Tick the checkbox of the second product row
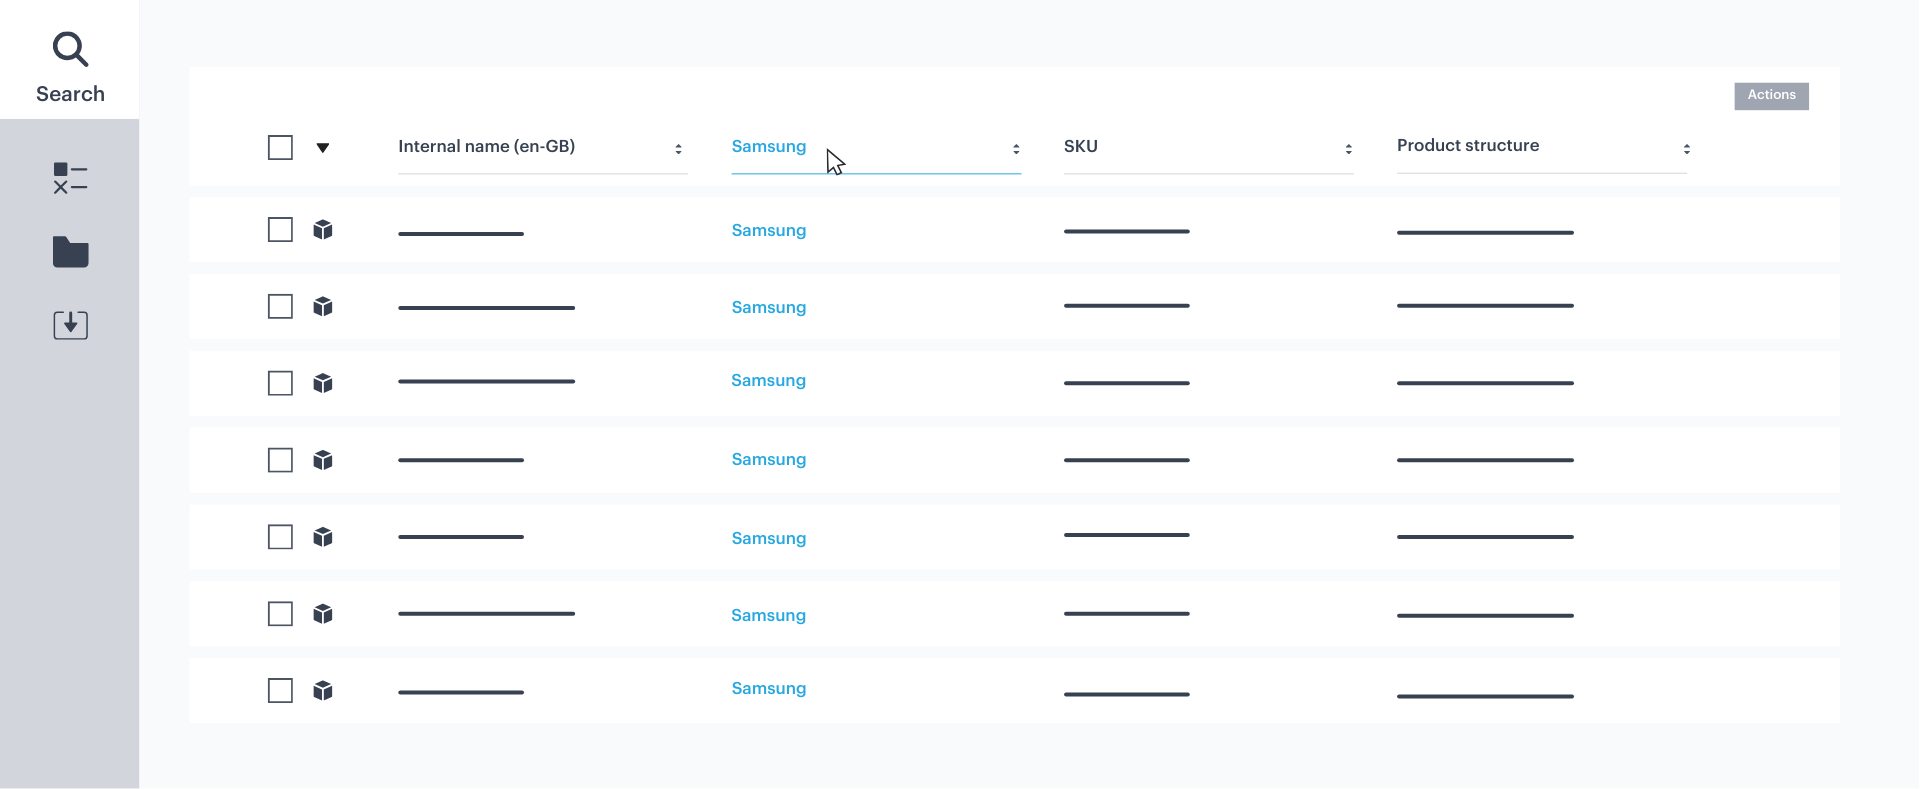This screenshot has height=789, width=1920. (280, 306)
